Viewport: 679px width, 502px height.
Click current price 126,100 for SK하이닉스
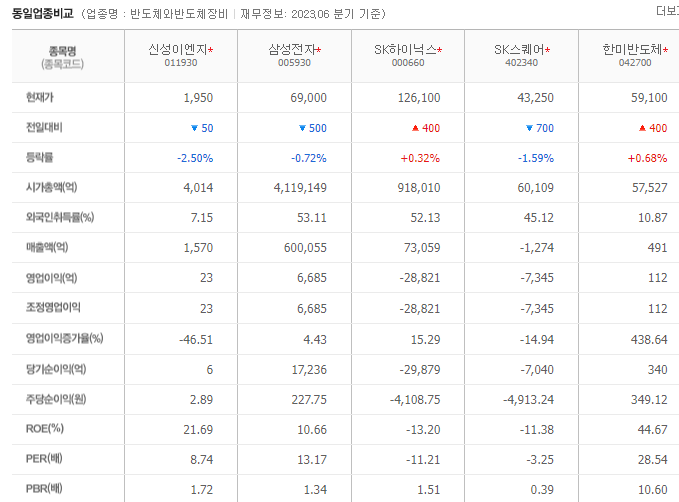[419, 97]
